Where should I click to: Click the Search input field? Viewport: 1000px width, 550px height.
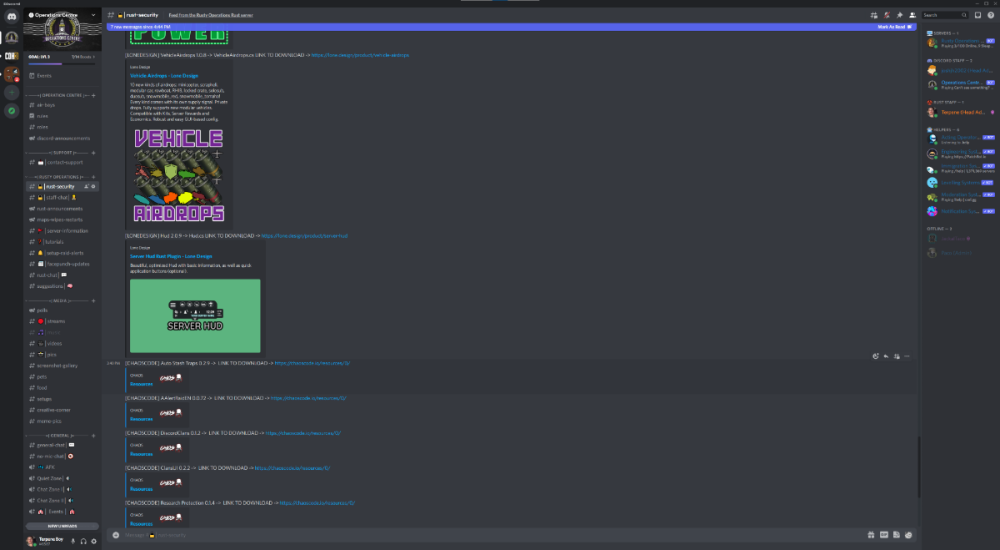tap(945, 15)
